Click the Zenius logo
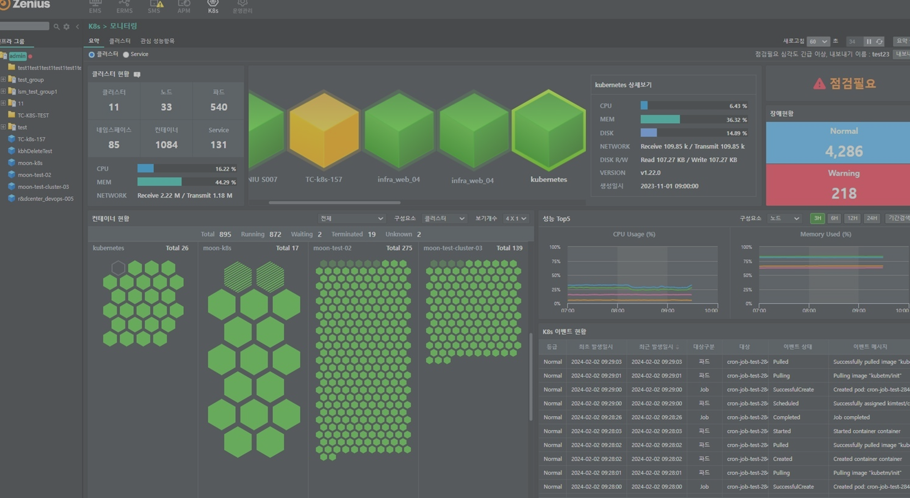910x498 pixels. click(25, 5)
